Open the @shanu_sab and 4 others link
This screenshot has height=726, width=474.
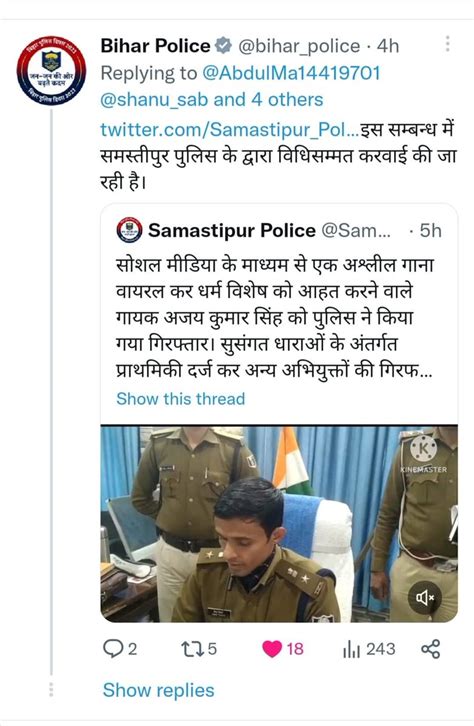coord(212,100)
